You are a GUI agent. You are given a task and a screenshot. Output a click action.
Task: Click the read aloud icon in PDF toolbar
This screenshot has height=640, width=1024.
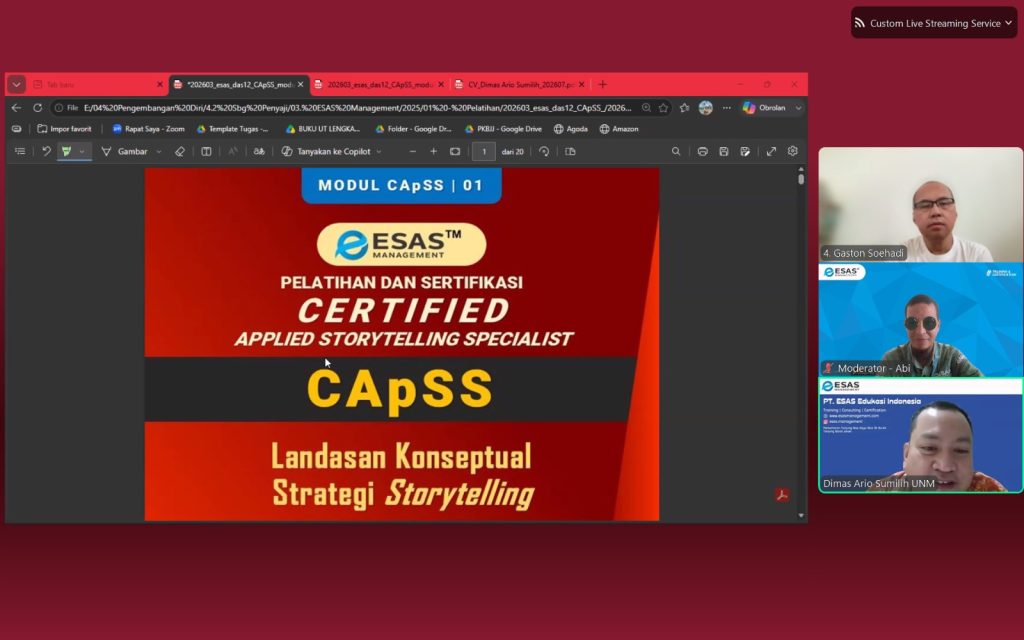pyautogui.click(x=233, y=152)
